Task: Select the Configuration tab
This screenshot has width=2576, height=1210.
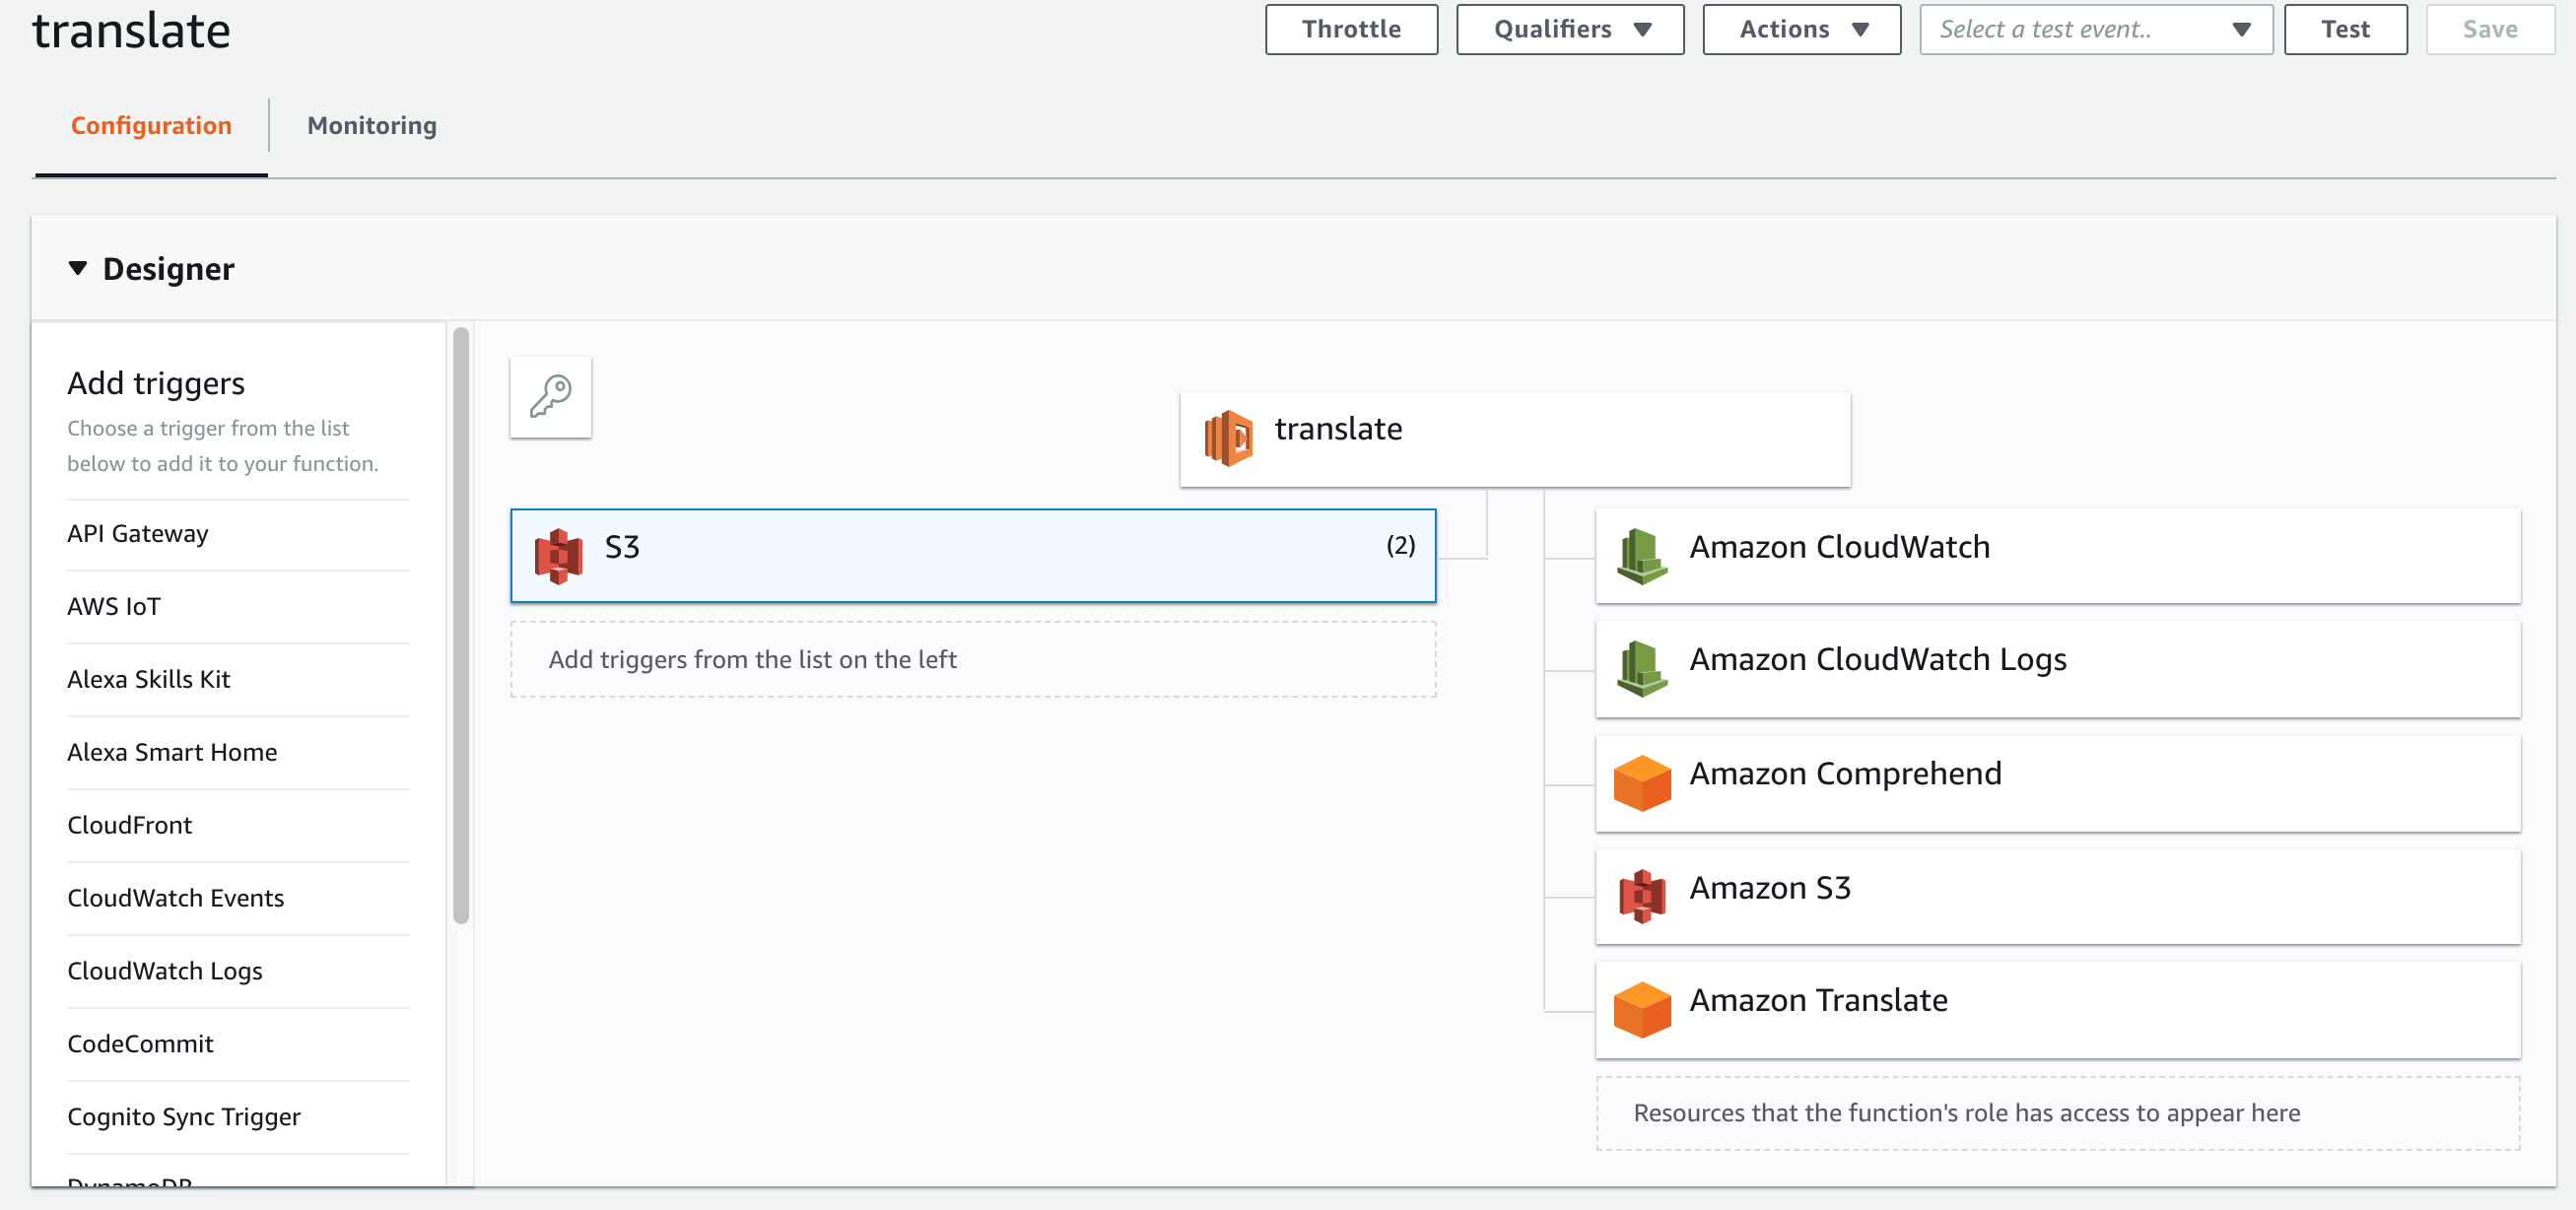Action: click(151, 125)
